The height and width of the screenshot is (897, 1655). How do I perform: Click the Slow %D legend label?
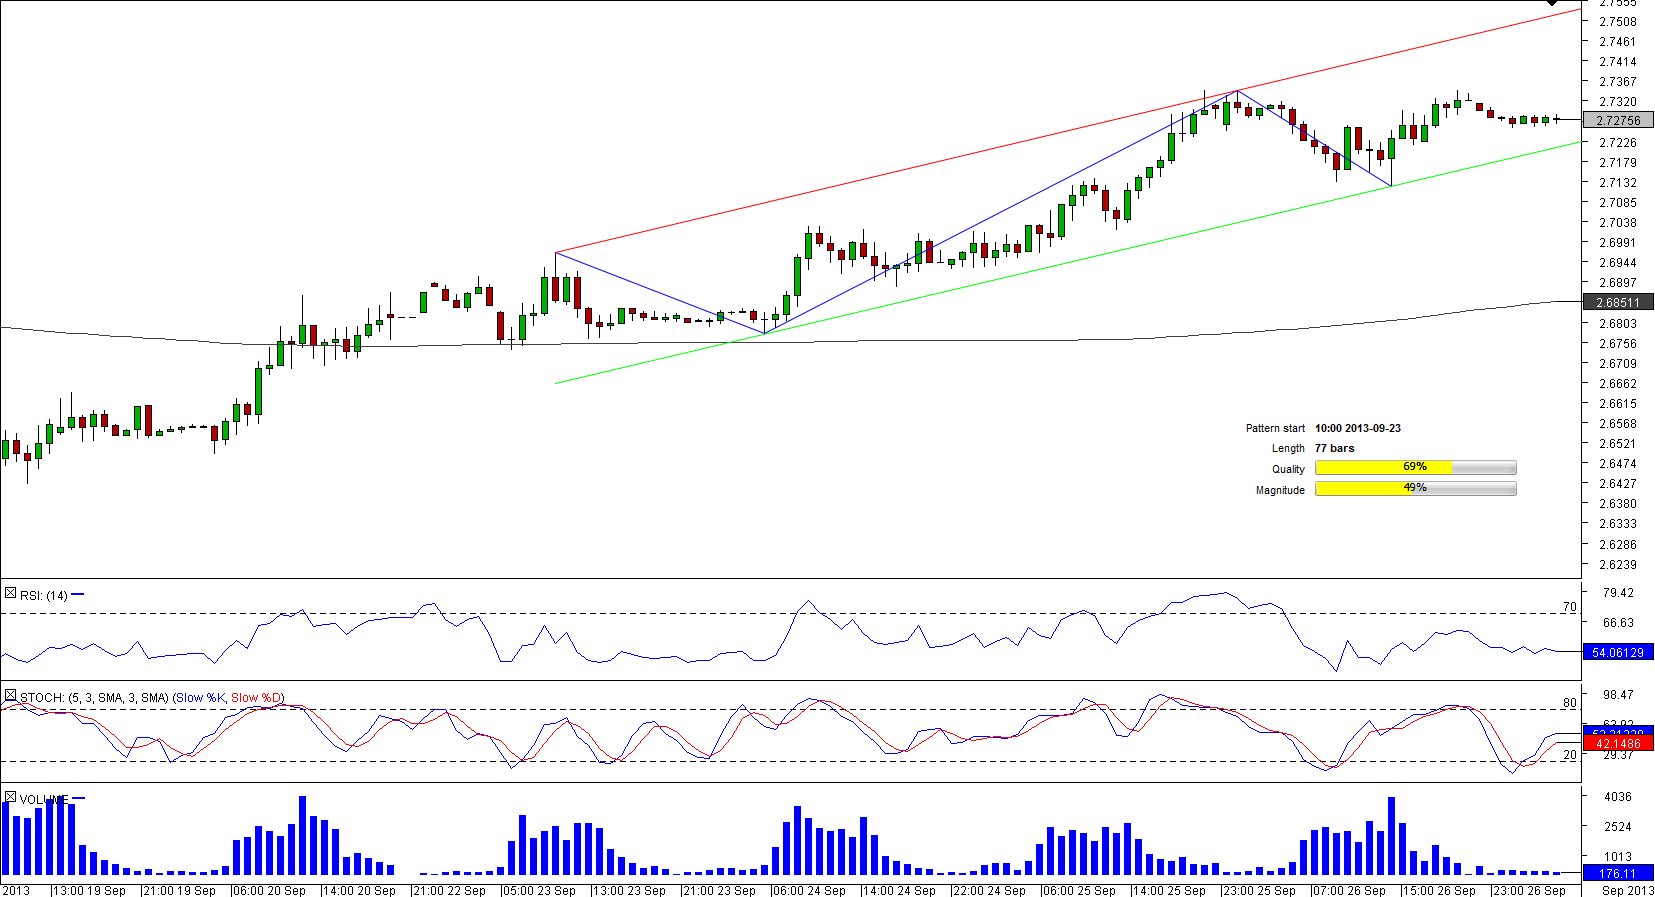click(x=256, y=697)
